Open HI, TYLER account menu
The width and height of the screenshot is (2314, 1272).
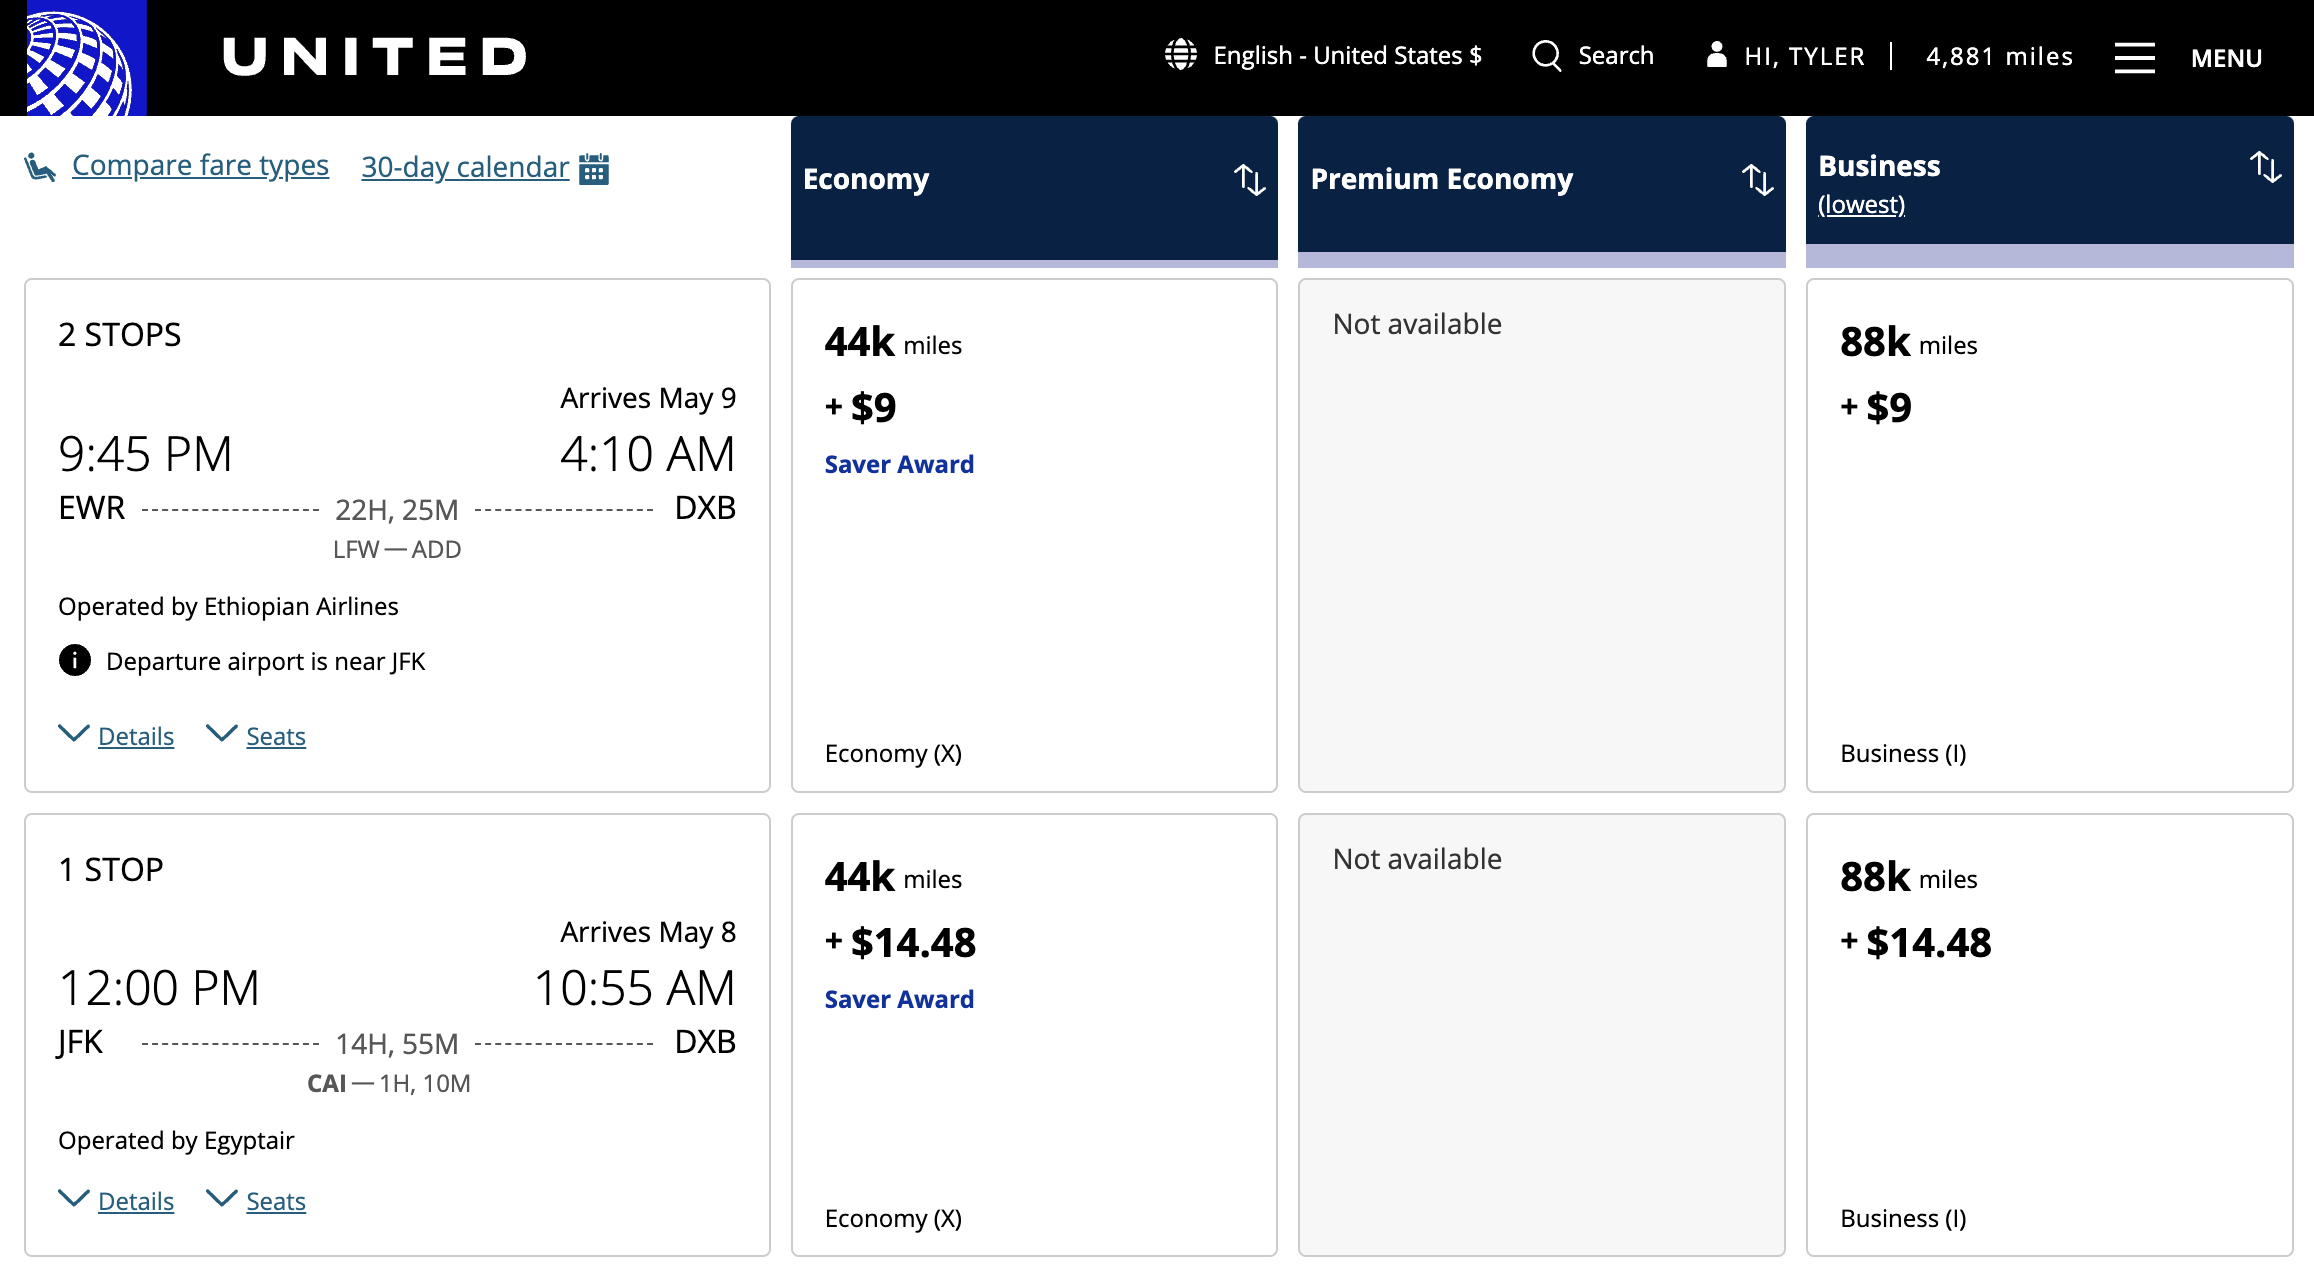pyautogui.click(x=1804, y=57)
